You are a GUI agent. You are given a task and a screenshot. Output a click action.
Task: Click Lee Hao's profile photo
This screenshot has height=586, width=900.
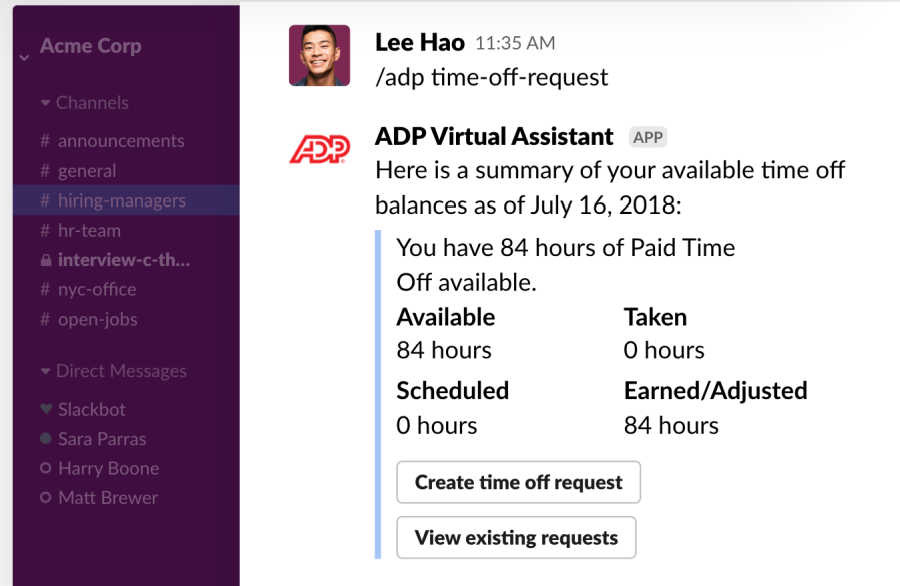(319, 55)
